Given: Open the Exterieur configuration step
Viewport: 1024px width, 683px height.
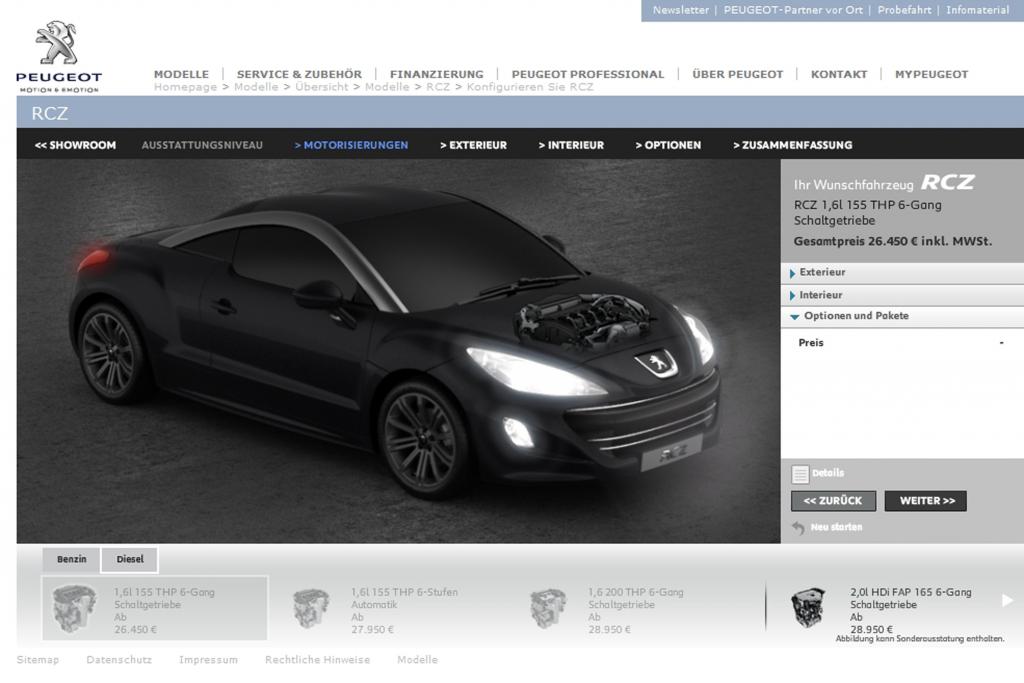Looking at the screenshot, I should 473,145.
